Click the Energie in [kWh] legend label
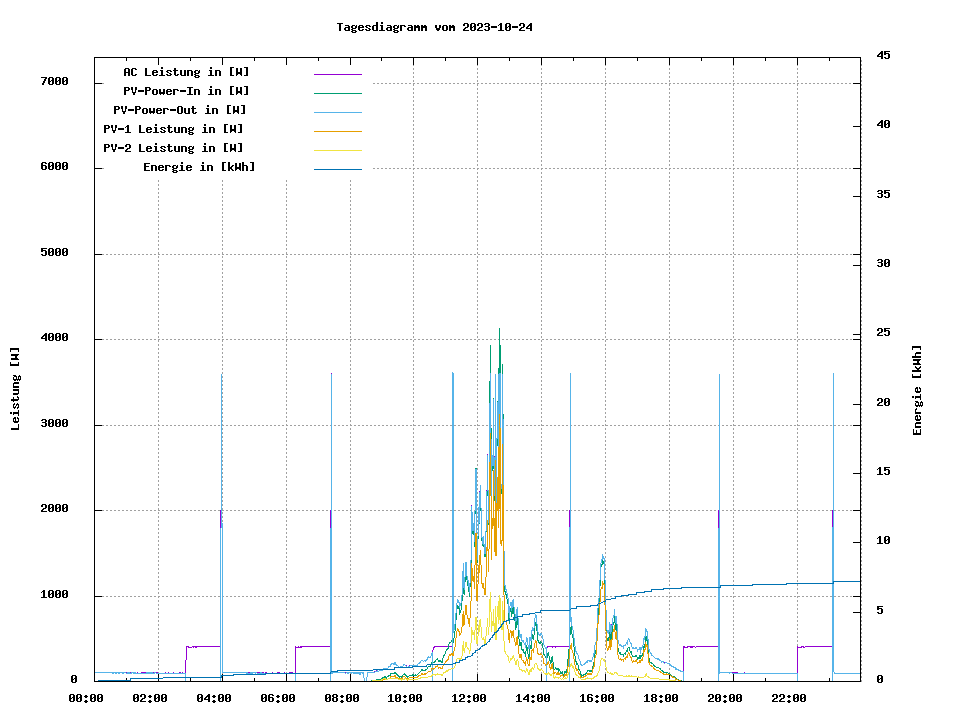The height and width of the screenshot is (720, 960). pos(199,167)
